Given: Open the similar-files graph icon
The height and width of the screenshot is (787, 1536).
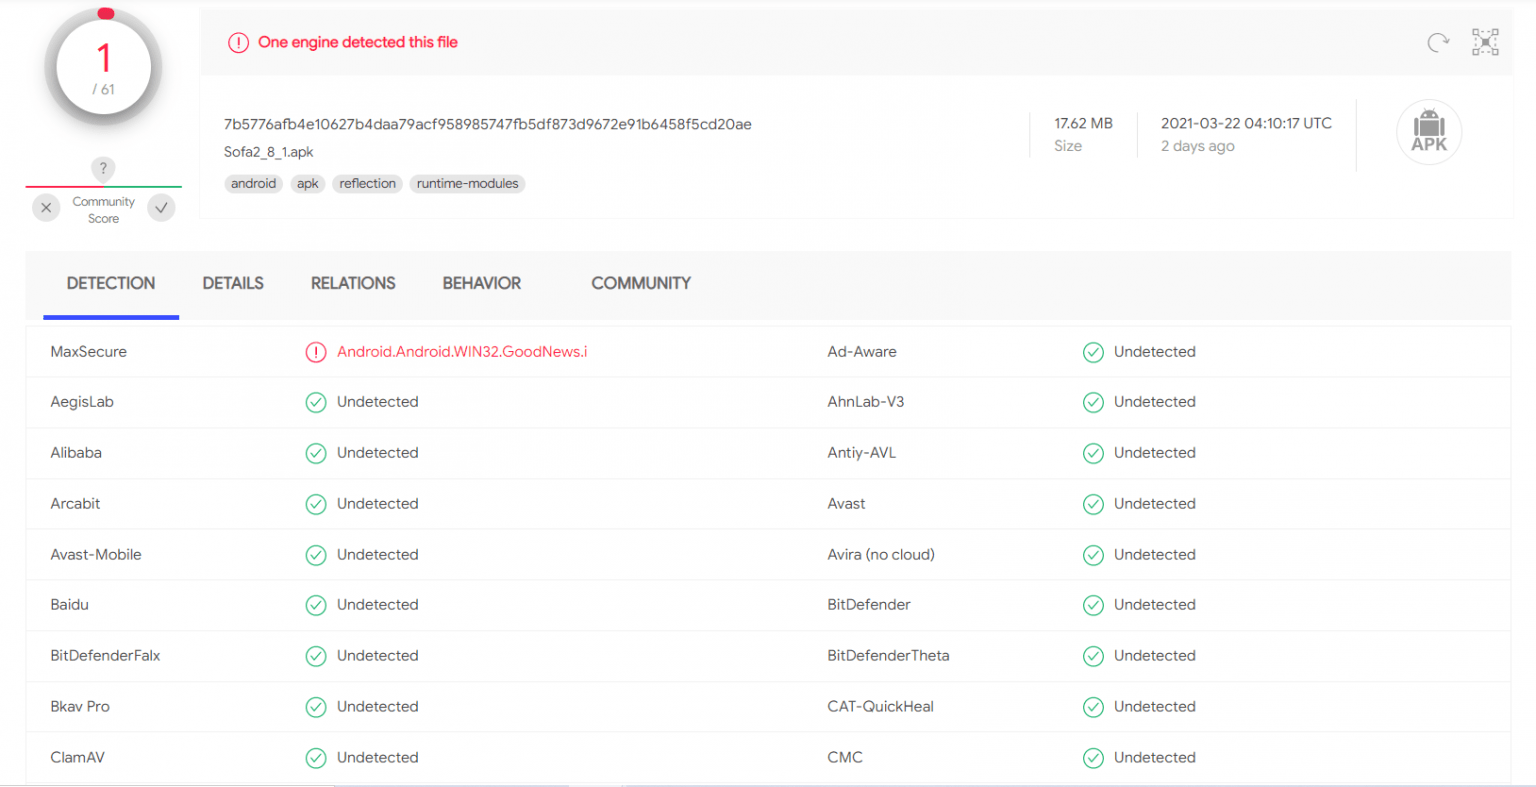Looking at the screenshot, I should [x=1485, y=42].
